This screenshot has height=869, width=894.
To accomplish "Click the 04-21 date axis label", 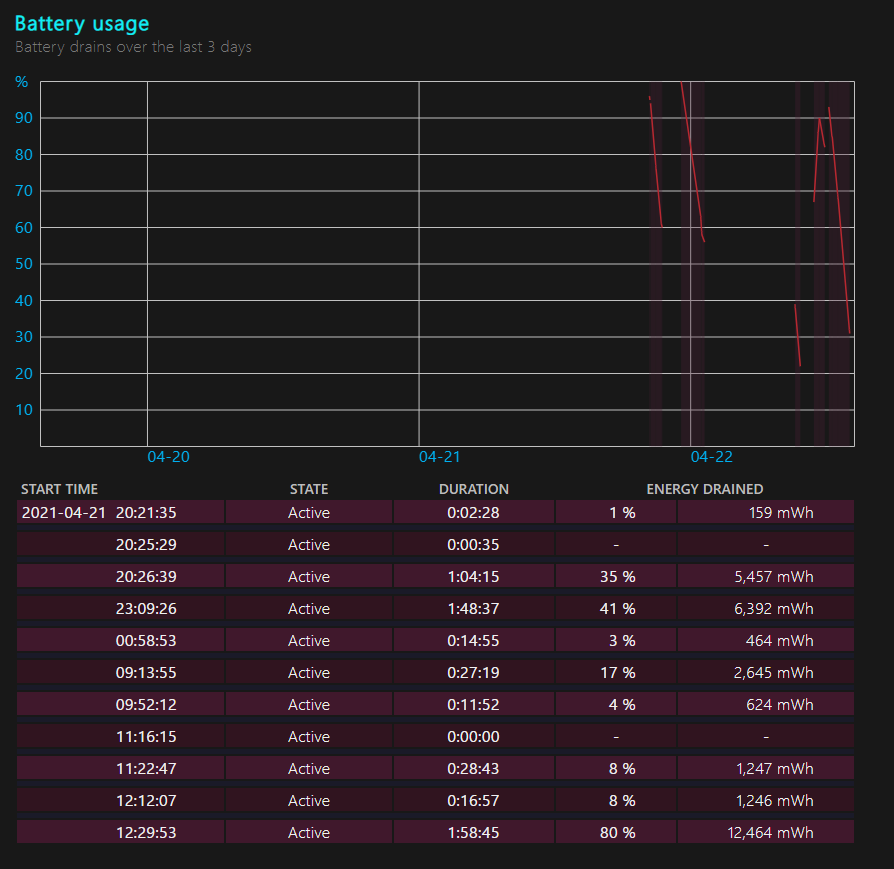I will pos(440,457).
